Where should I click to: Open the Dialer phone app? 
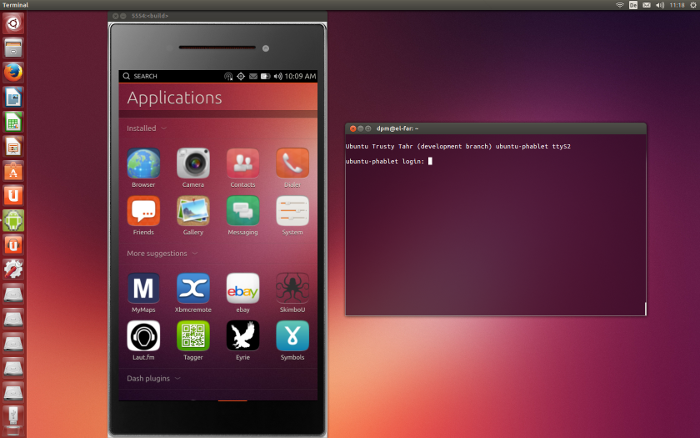coord(292,163)
